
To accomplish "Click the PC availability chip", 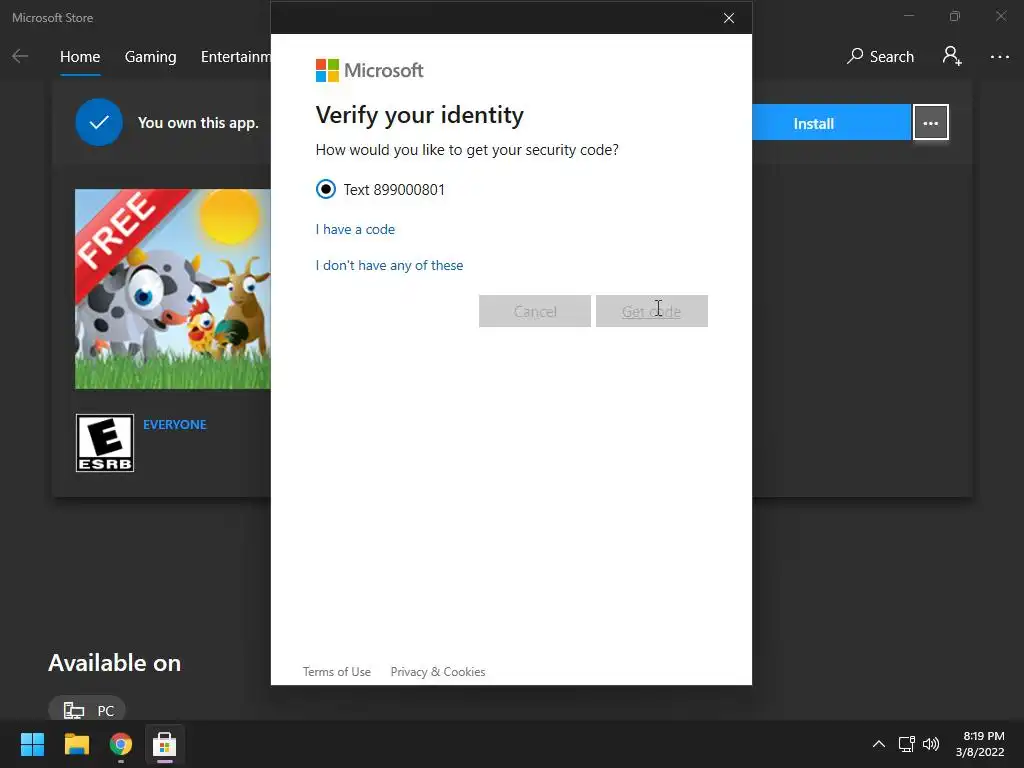I will 87,710.
